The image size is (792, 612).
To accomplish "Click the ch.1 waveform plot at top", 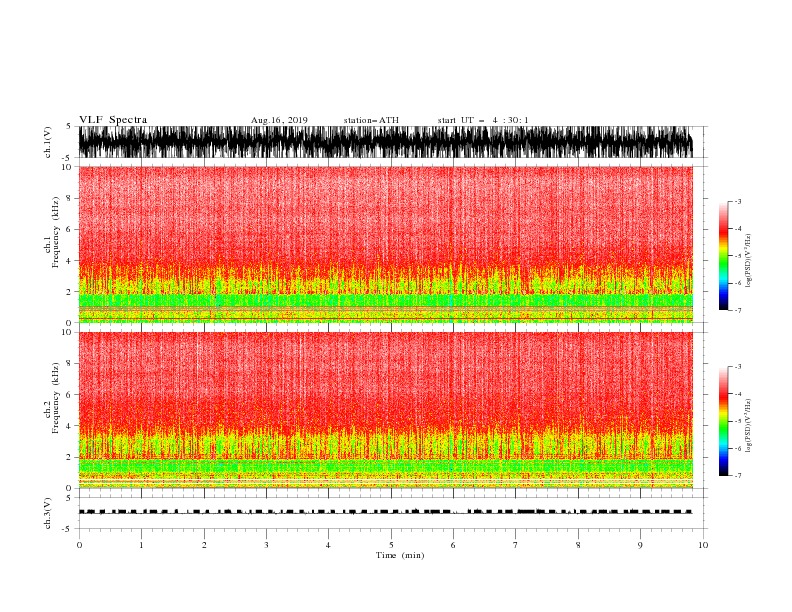I will (386, 142).
